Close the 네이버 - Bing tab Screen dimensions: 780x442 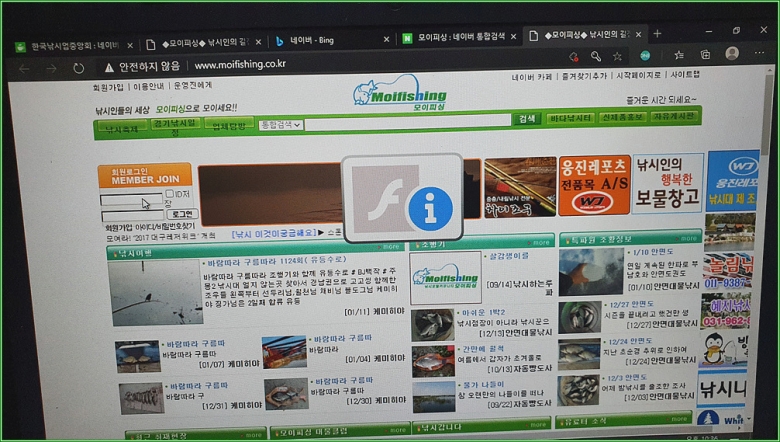click(x=387, y=39)
